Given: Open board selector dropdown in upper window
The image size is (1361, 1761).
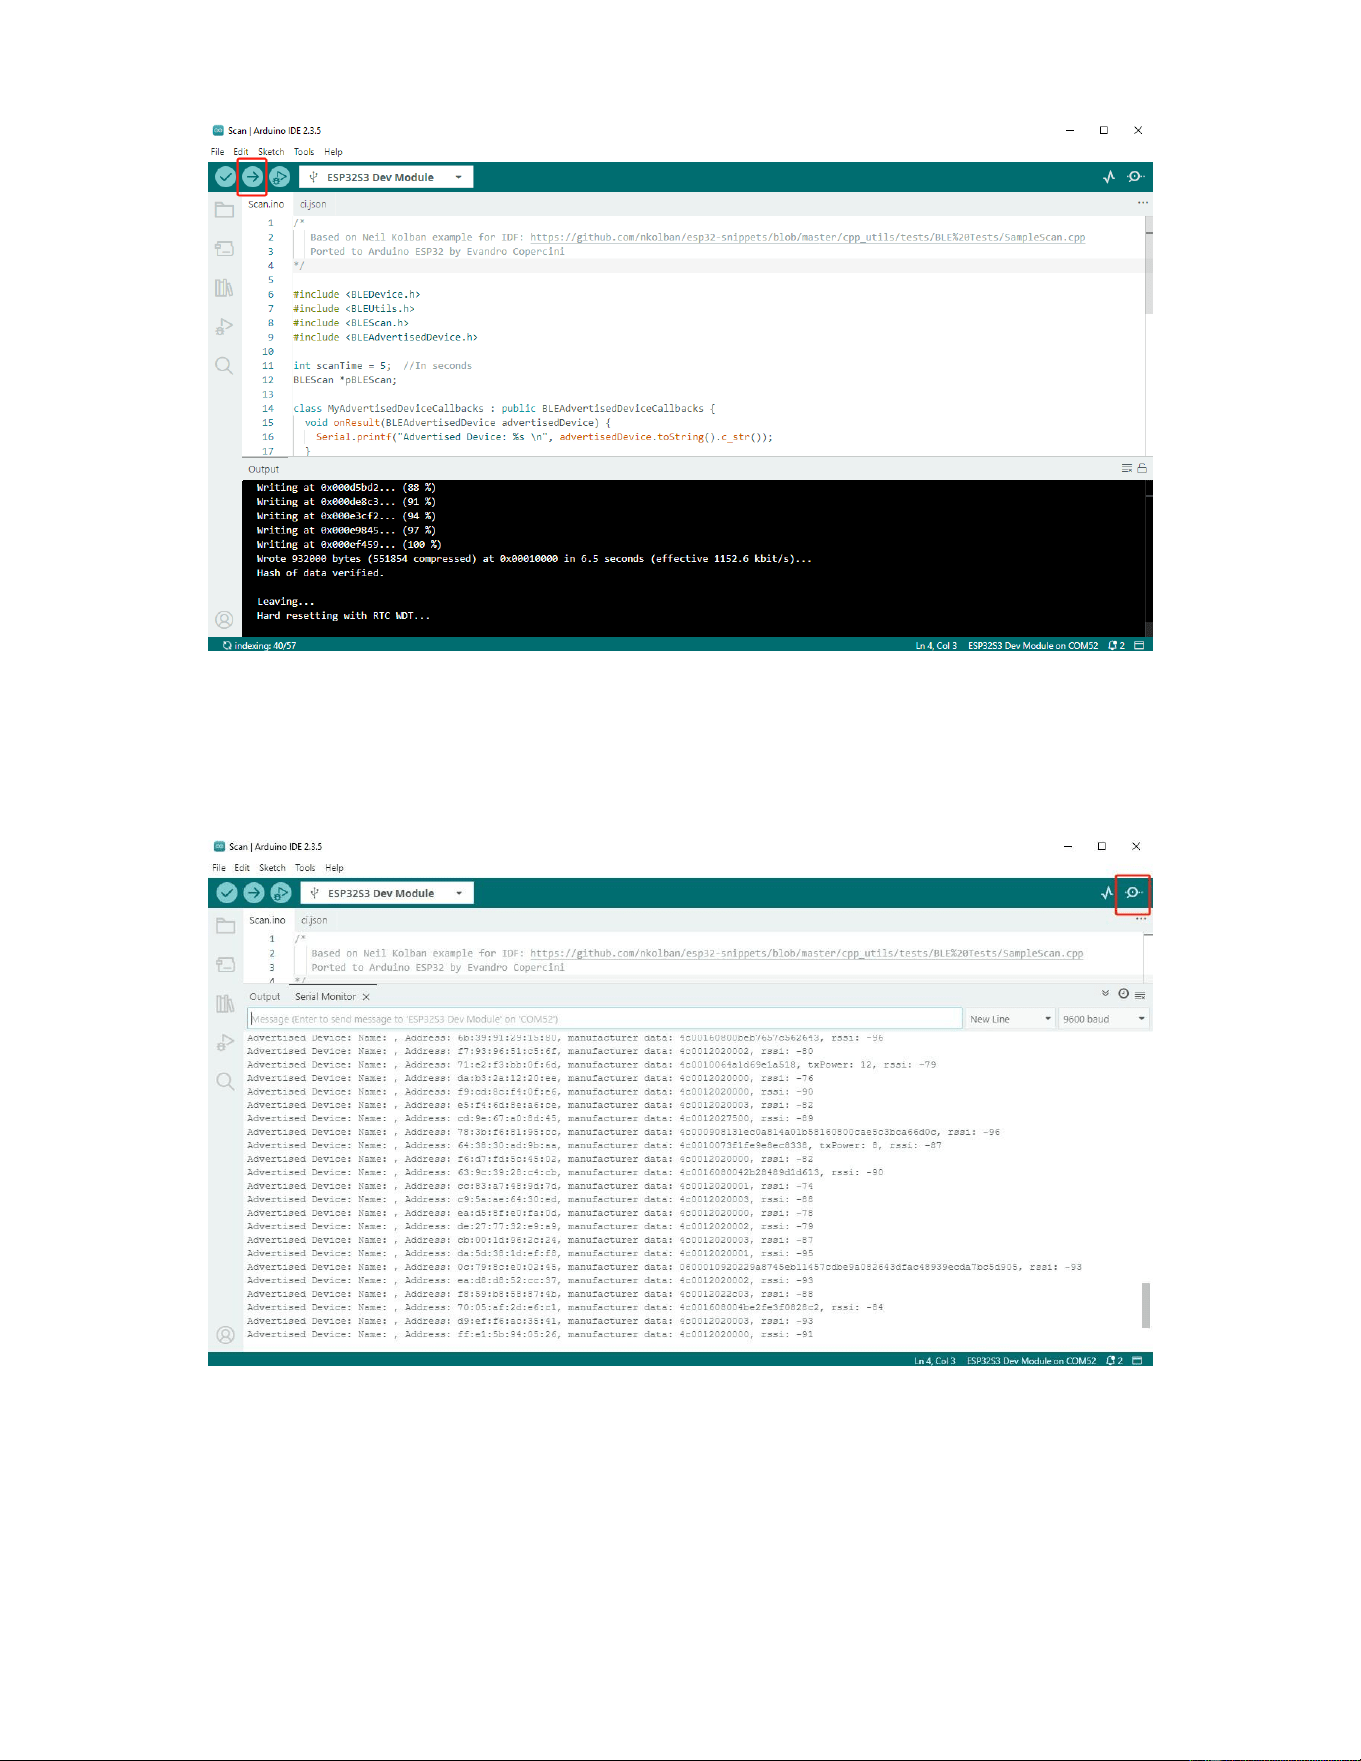Looking at the screenshot, I should click(x=386, y=177).
